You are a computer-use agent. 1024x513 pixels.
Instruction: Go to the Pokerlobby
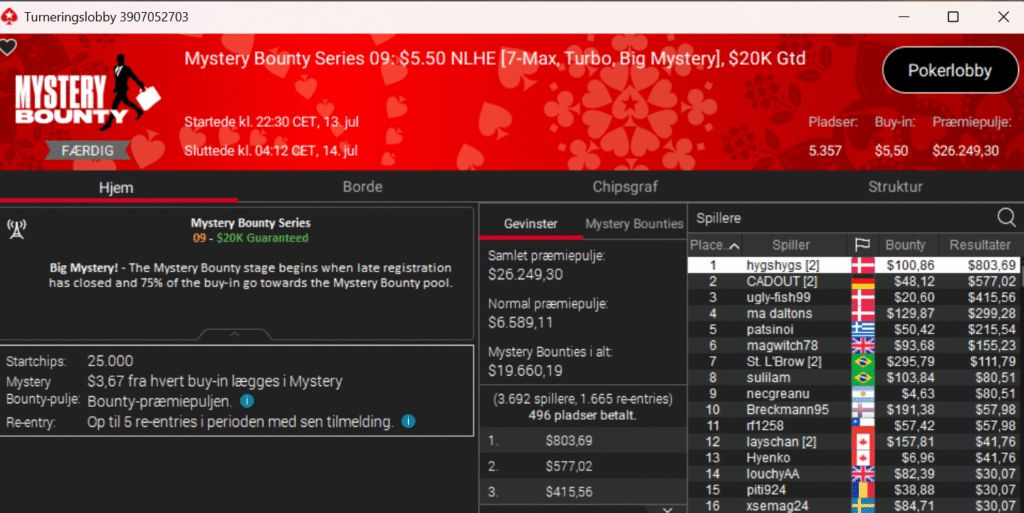point(950,70)
